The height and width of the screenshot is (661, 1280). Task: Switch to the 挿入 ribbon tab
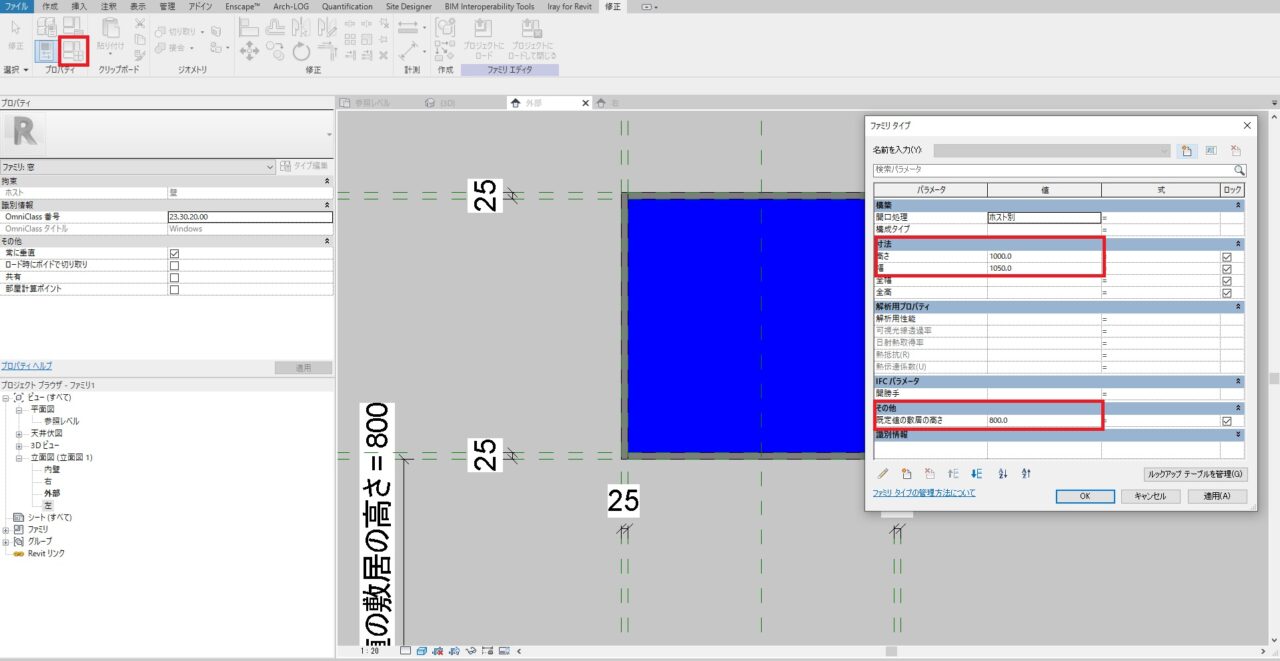pos(79,6)
